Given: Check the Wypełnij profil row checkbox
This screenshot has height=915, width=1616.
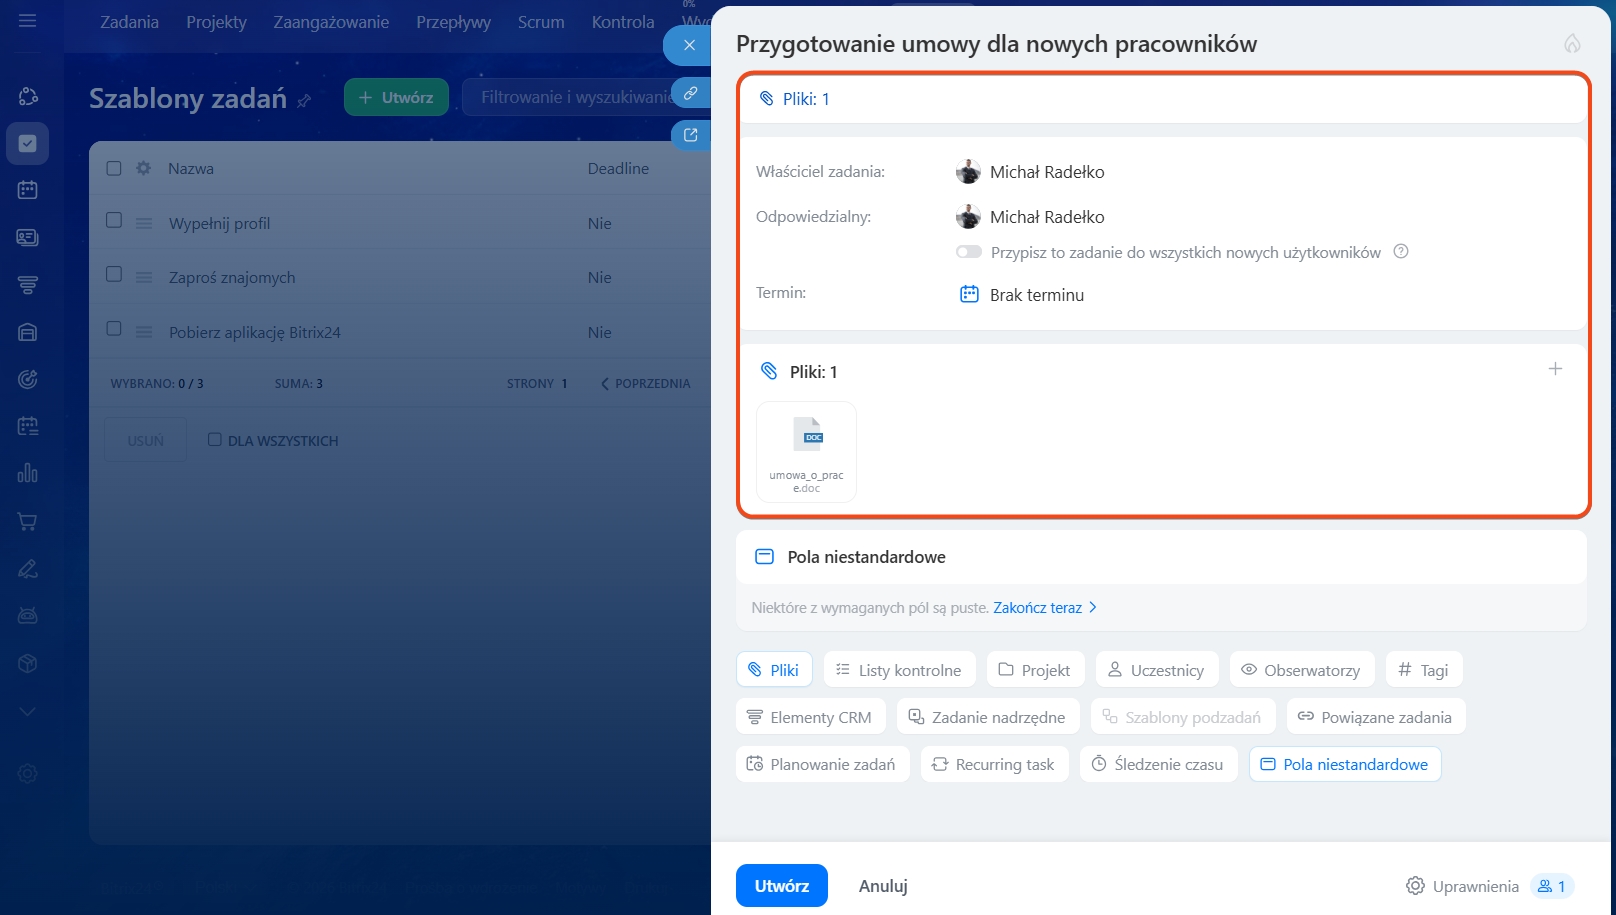Looking at the screenshot, I should click(x=114, y=220).
